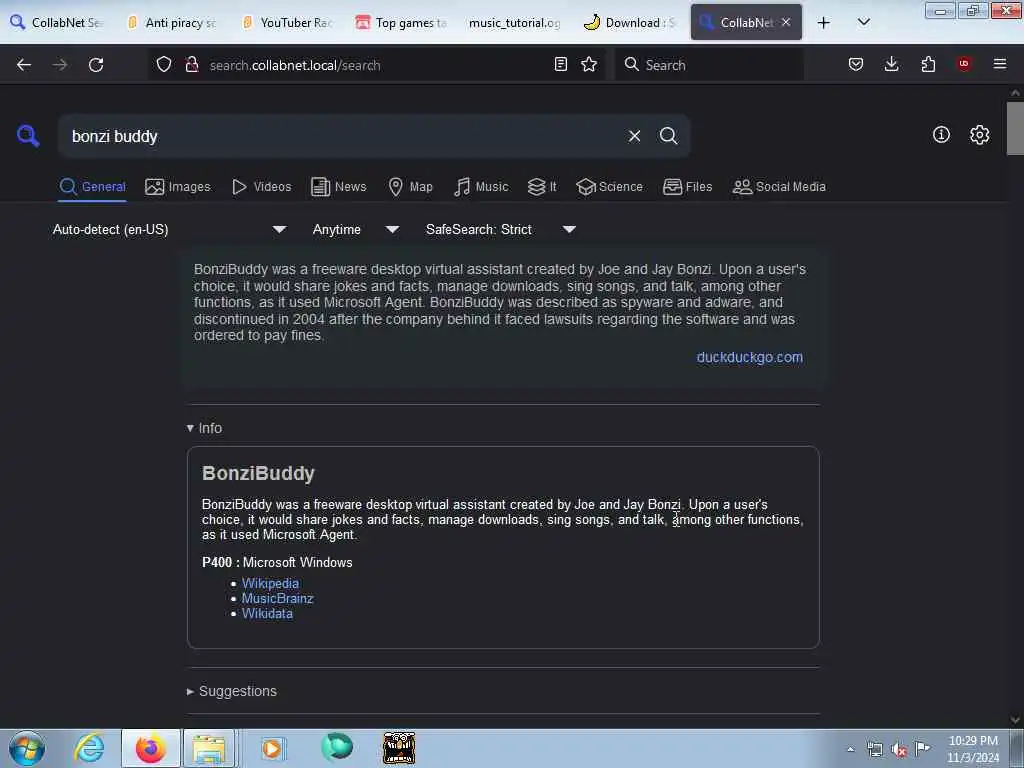The image size is (1024, 768).
Task: Click the Action Center flag tray icon
Action: (923, 749)
